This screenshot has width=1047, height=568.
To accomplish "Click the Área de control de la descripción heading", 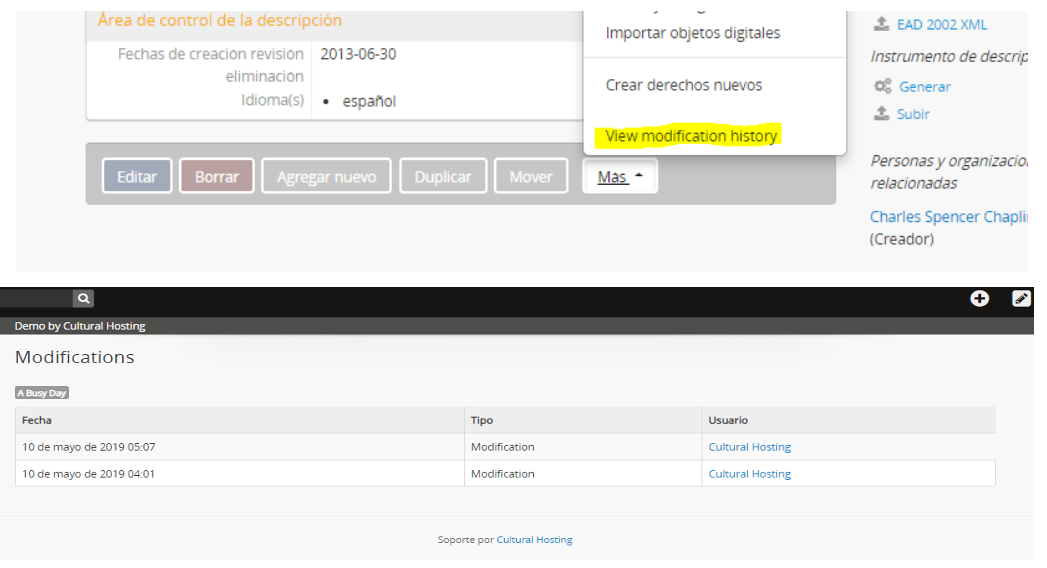I will point(220,20).
